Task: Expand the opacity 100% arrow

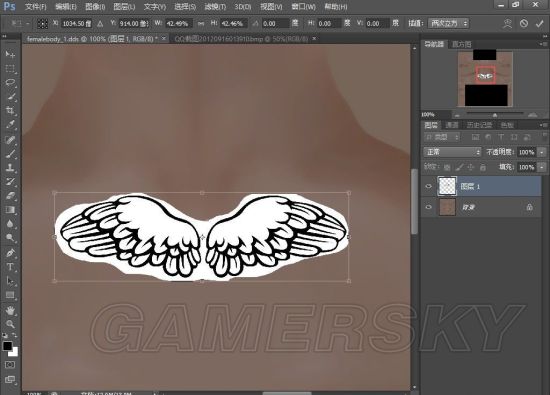Action: tap(542, 152)
